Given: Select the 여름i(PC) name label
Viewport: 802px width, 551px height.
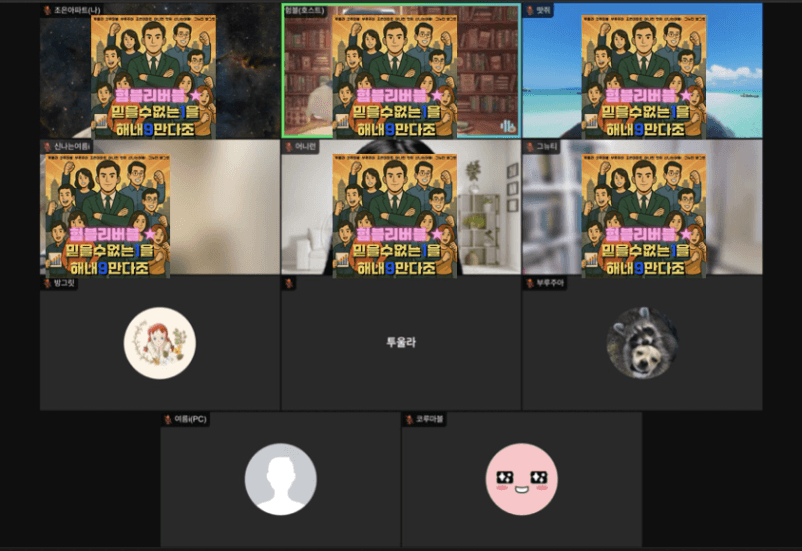Looking at the screenshot, I should 190,420.
